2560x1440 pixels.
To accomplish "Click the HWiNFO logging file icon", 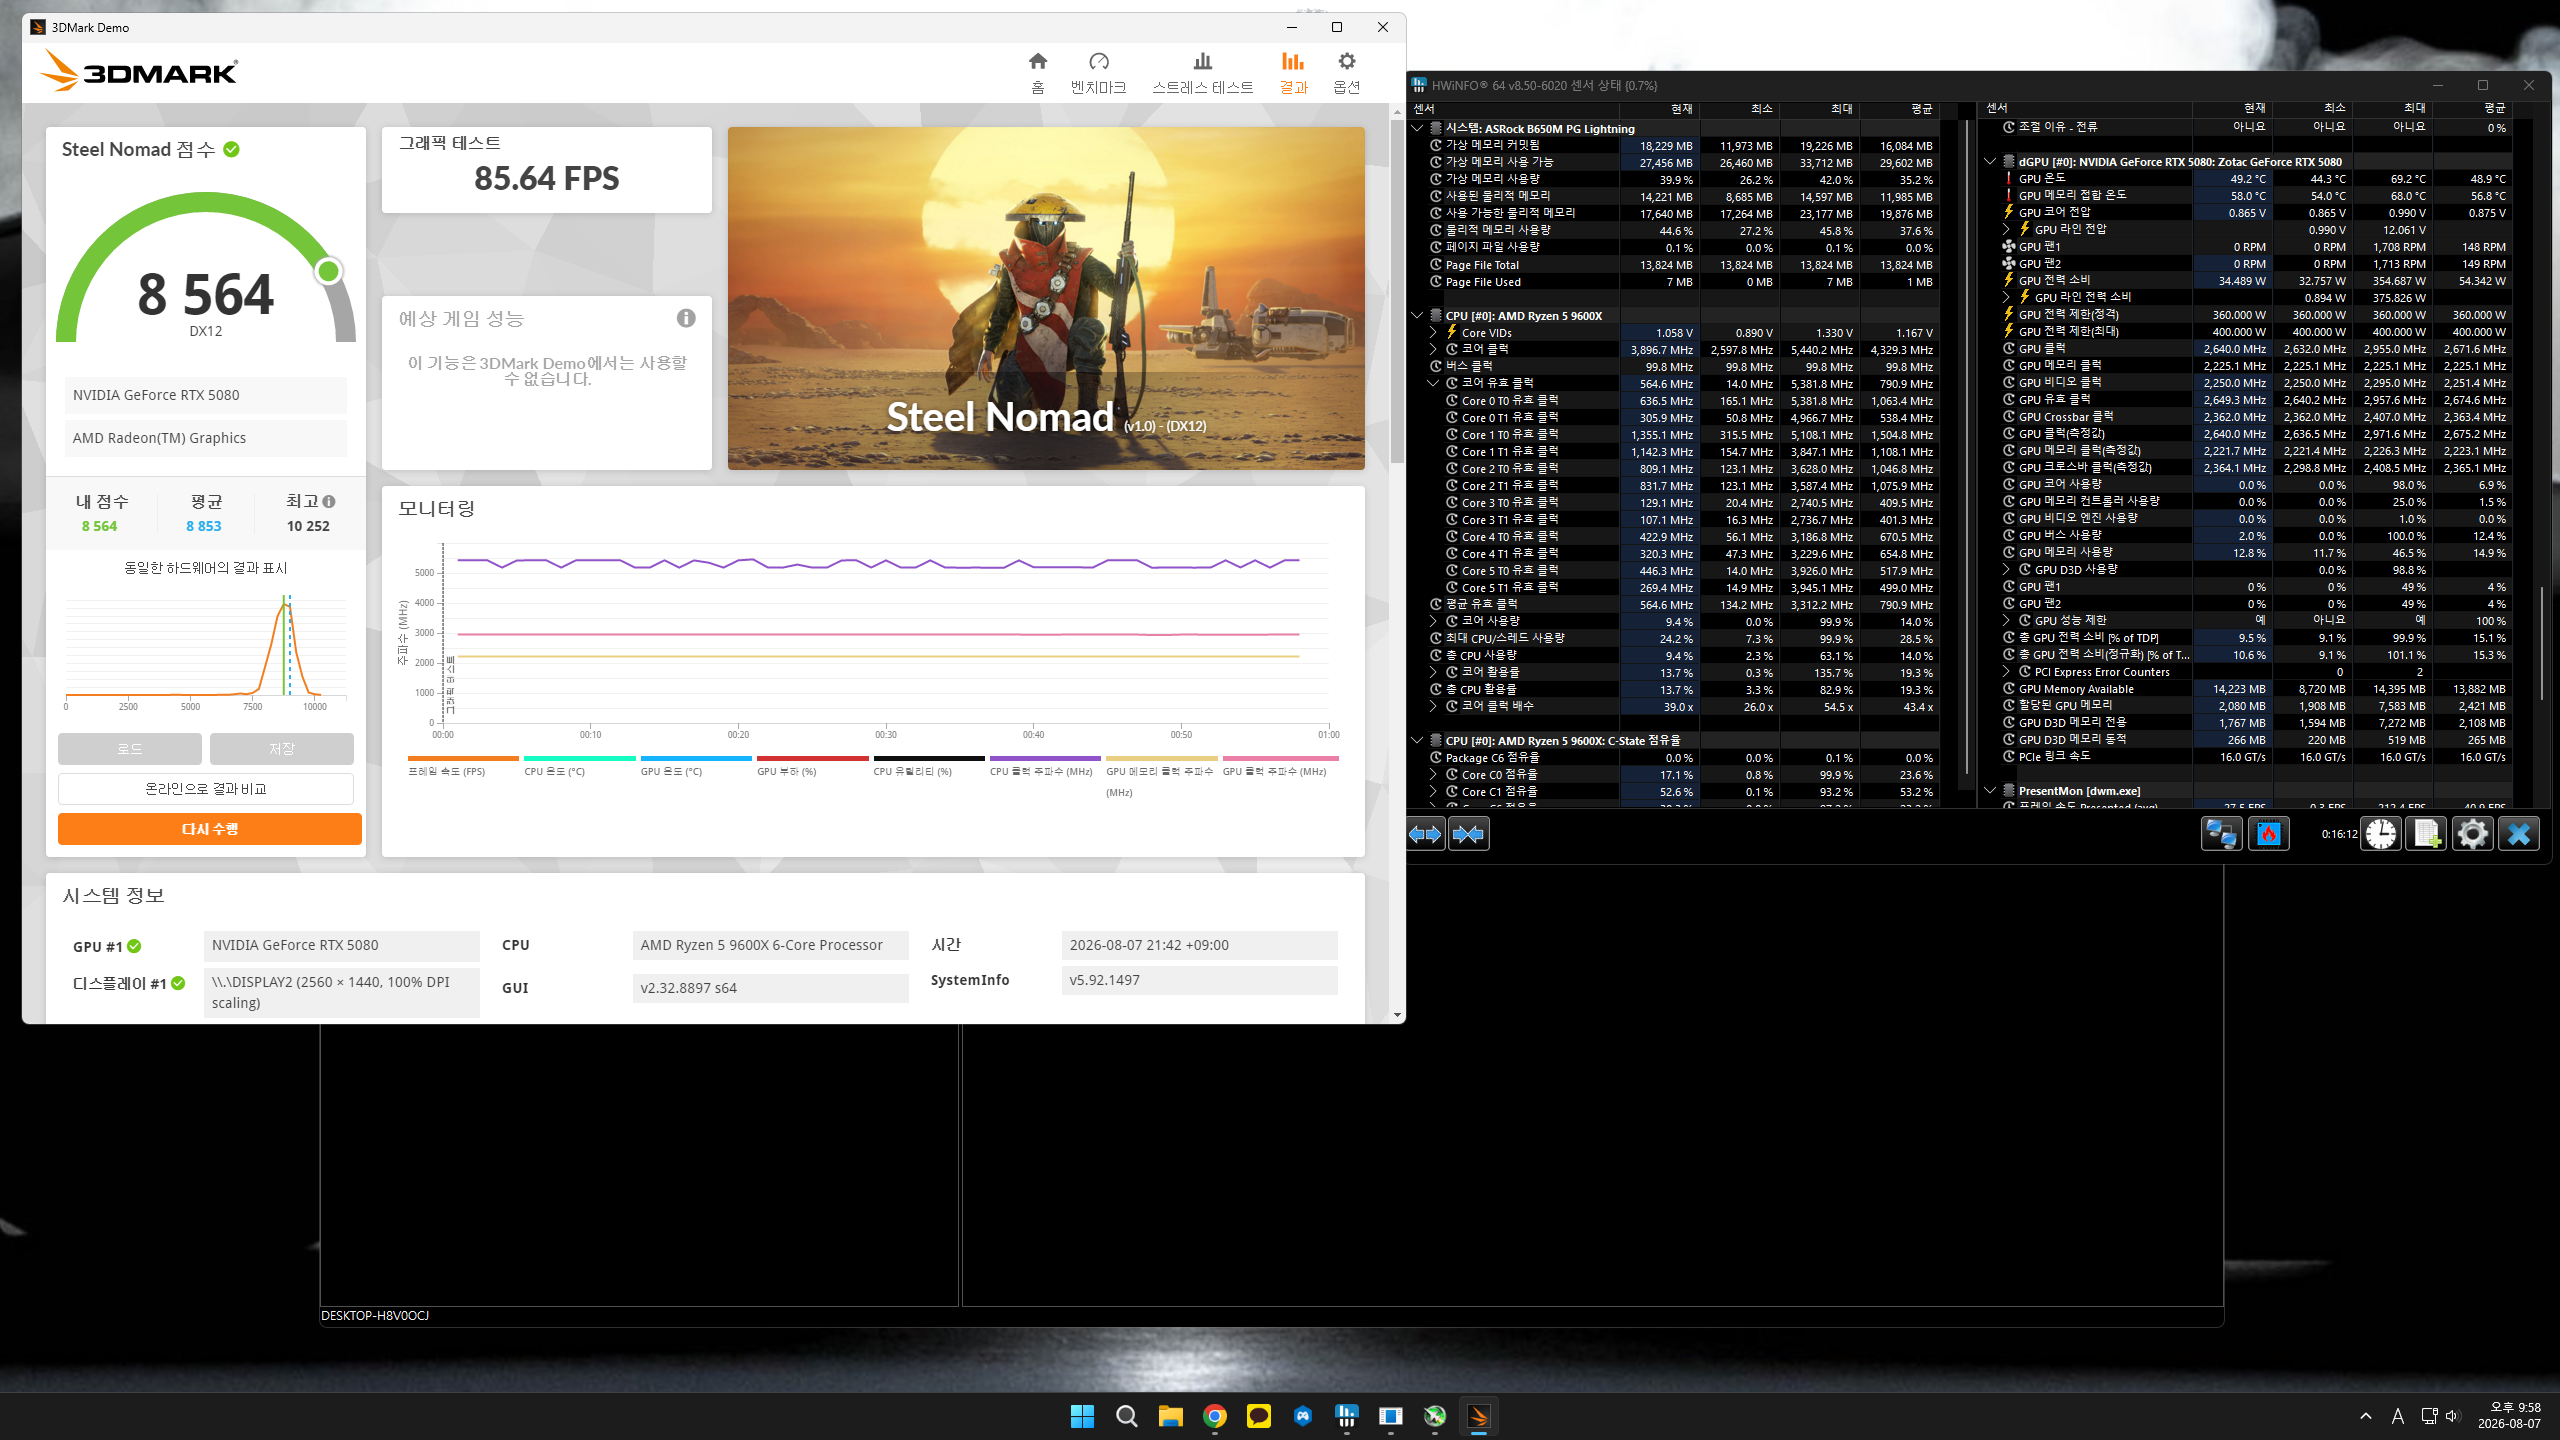I will coord(2427,834).
